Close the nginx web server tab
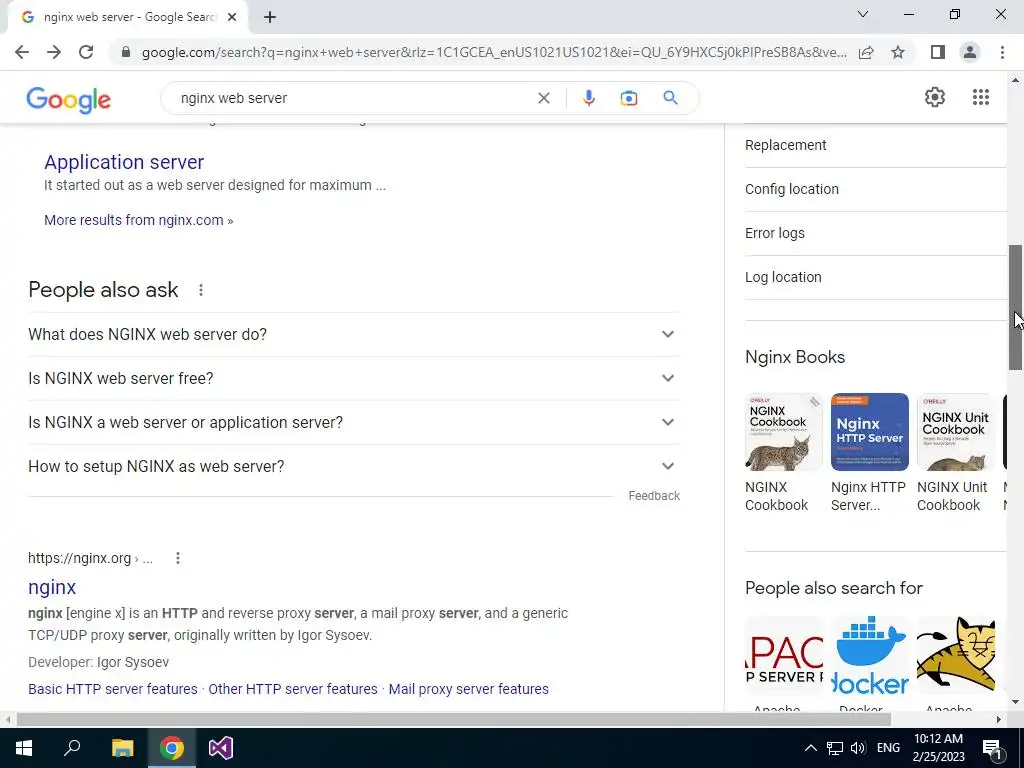The image size is (1024, 768). click(x=232, y=17)
